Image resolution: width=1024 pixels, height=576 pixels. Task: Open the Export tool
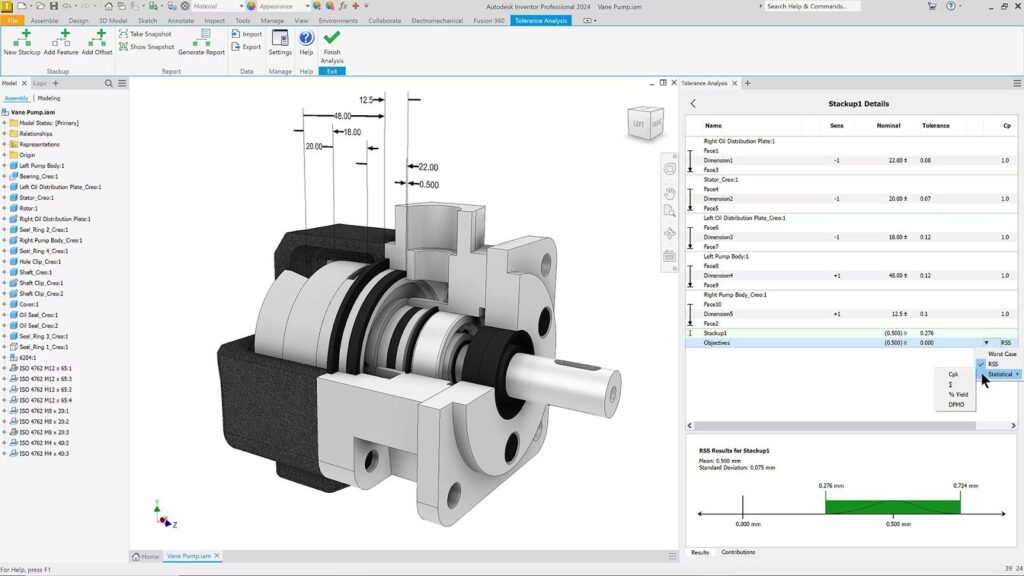pyautogui.click(x=244, y=46)
